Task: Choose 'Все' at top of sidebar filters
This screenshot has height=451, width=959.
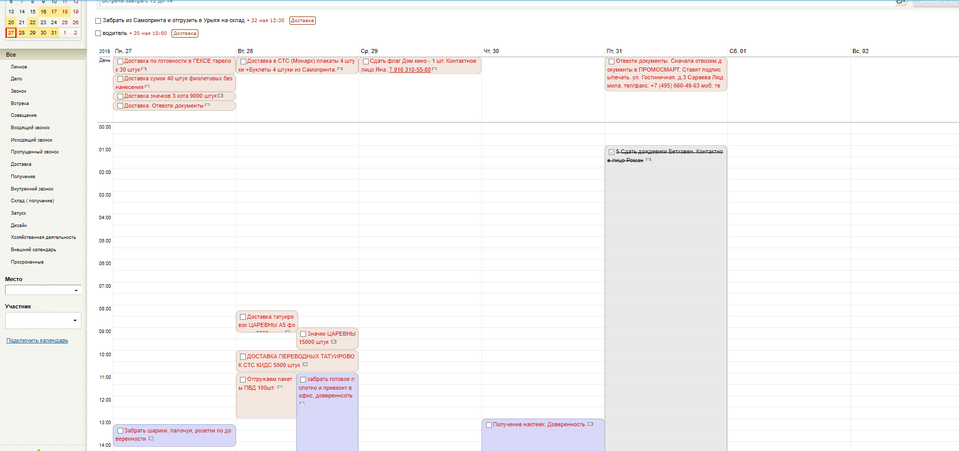Action: click(x=11, y=55)
